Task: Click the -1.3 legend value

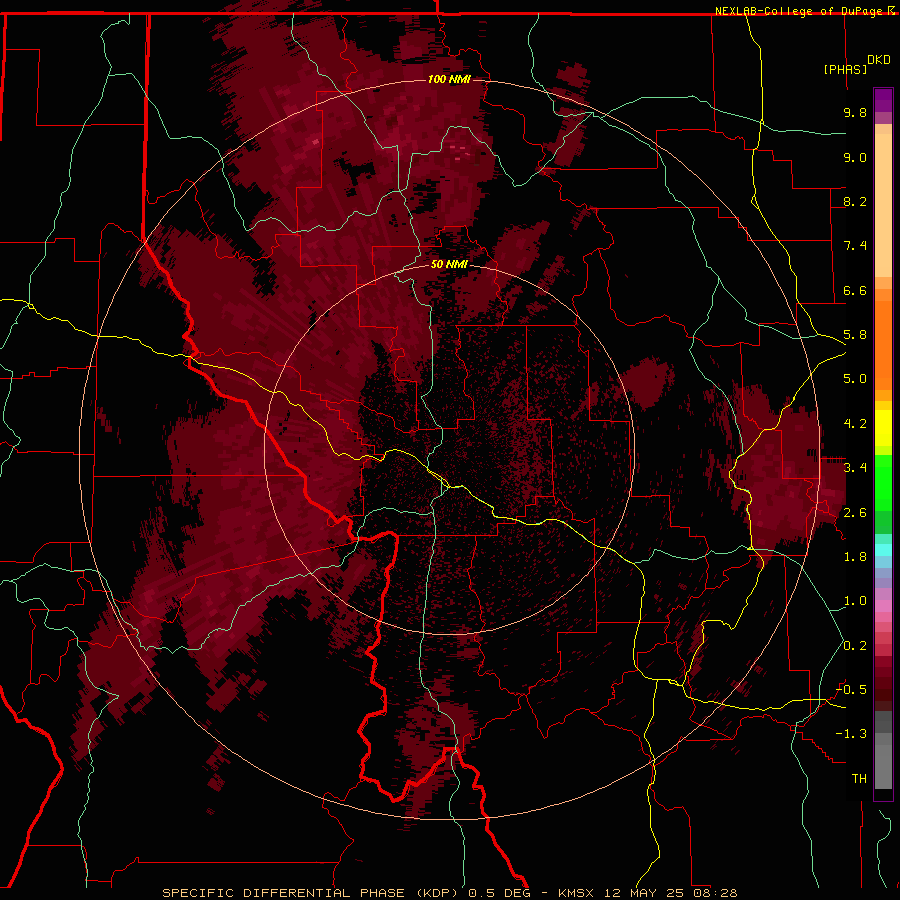Action: (851, 734)
